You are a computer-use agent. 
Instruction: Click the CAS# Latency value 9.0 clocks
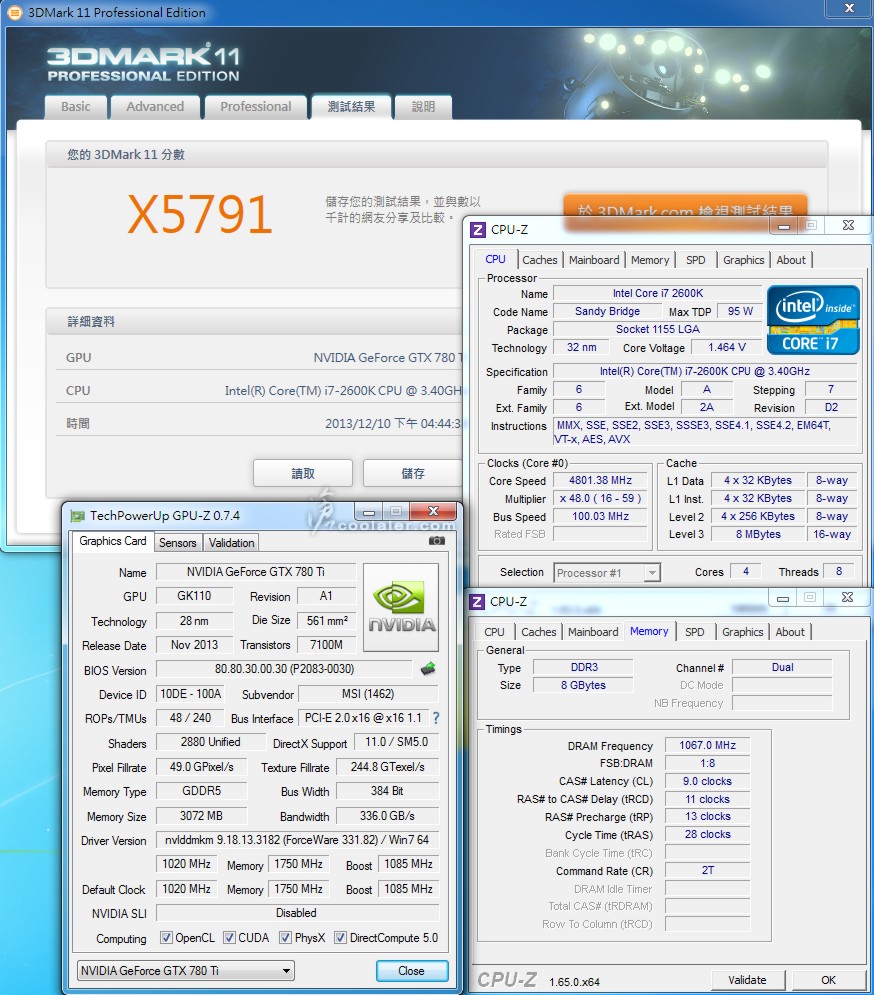tap(708, 781)
